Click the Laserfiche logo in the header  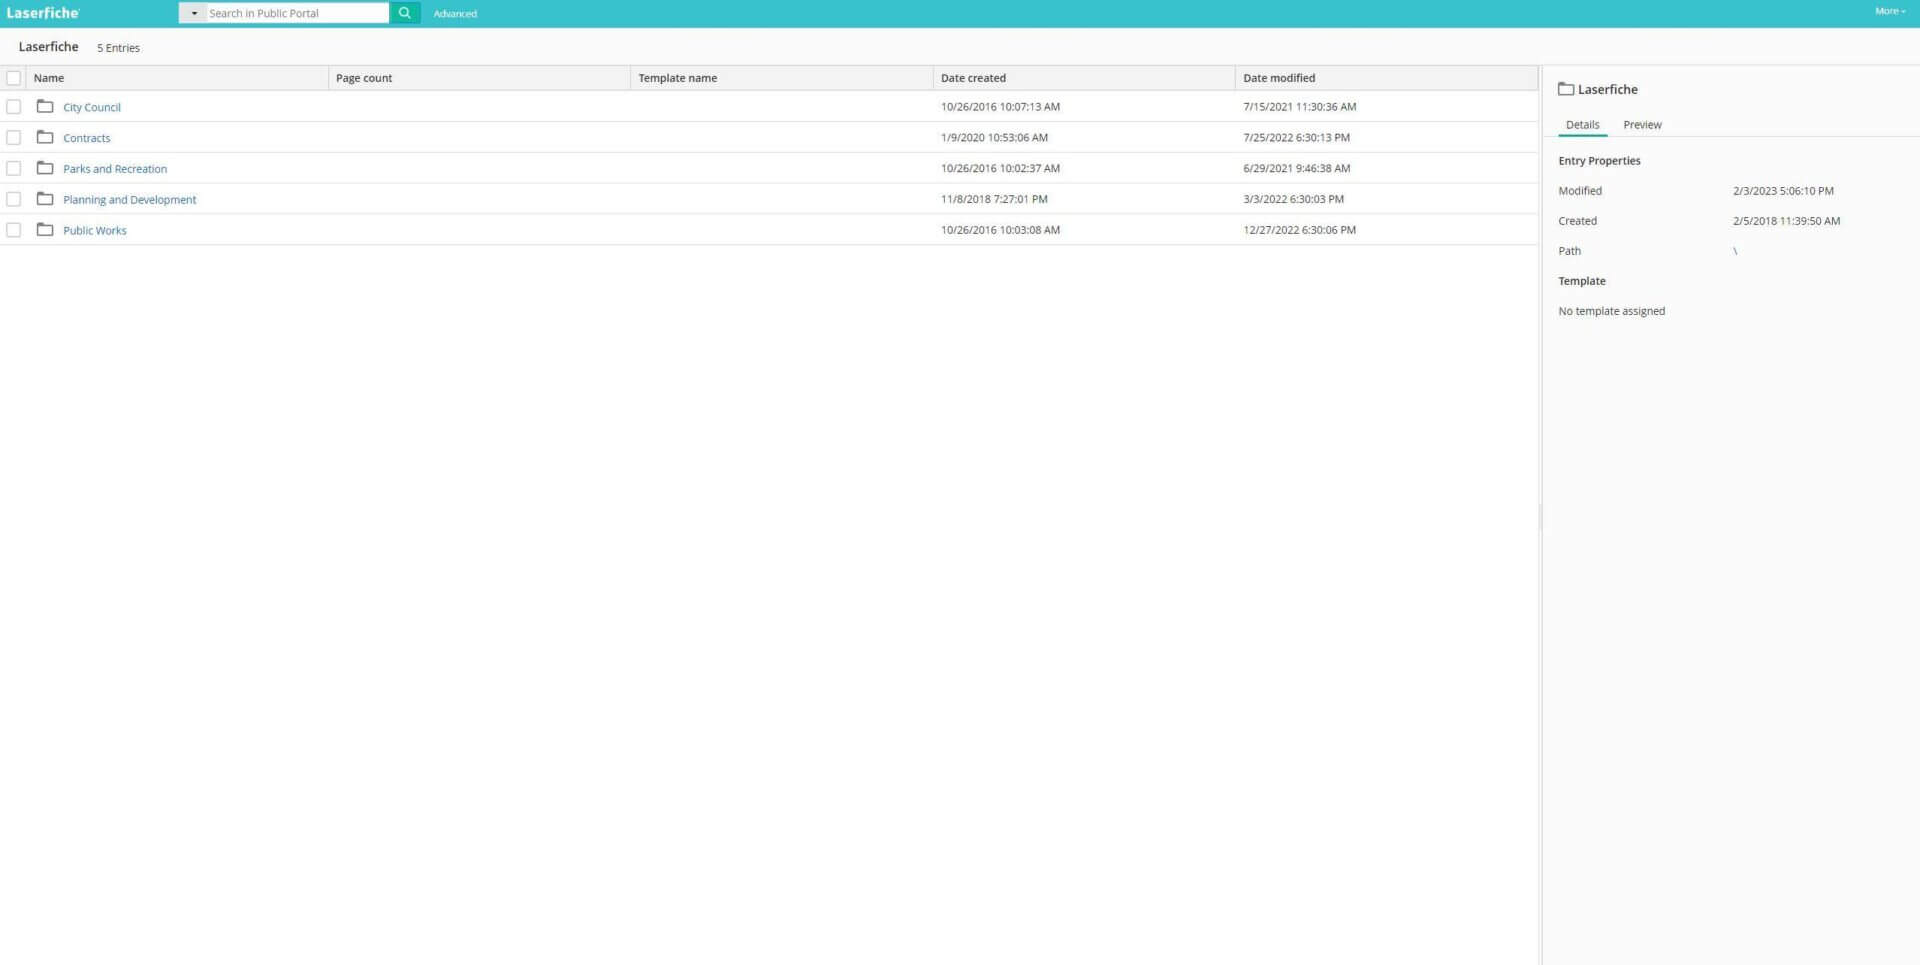click(x=42, y=13)
